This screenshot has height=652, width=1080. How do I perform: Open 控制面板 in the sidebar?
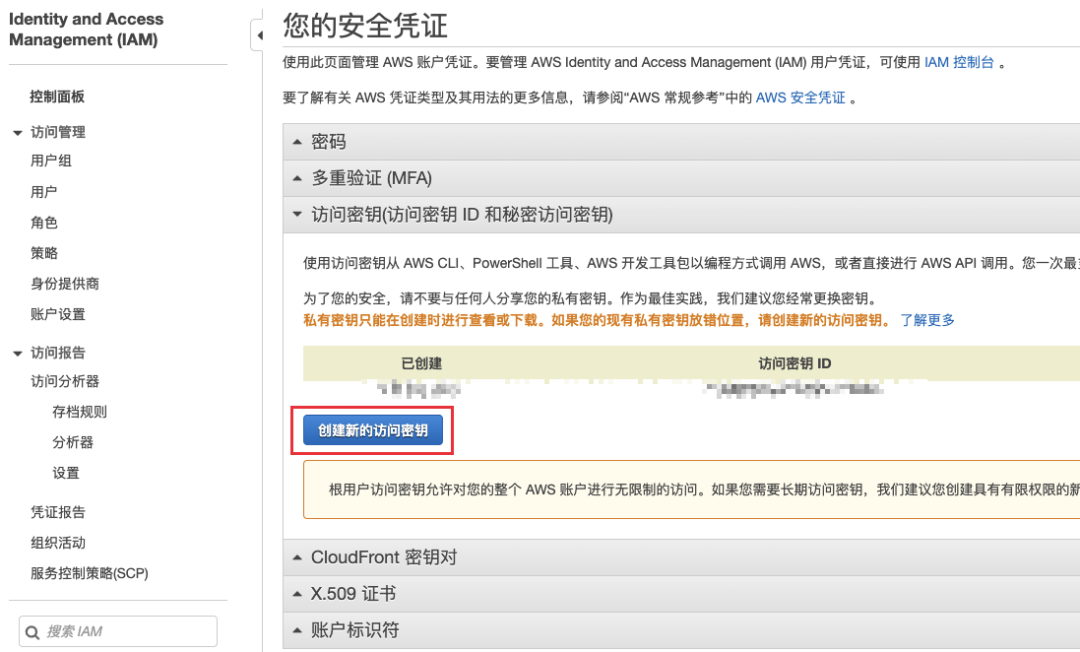(x=57, y=96)
